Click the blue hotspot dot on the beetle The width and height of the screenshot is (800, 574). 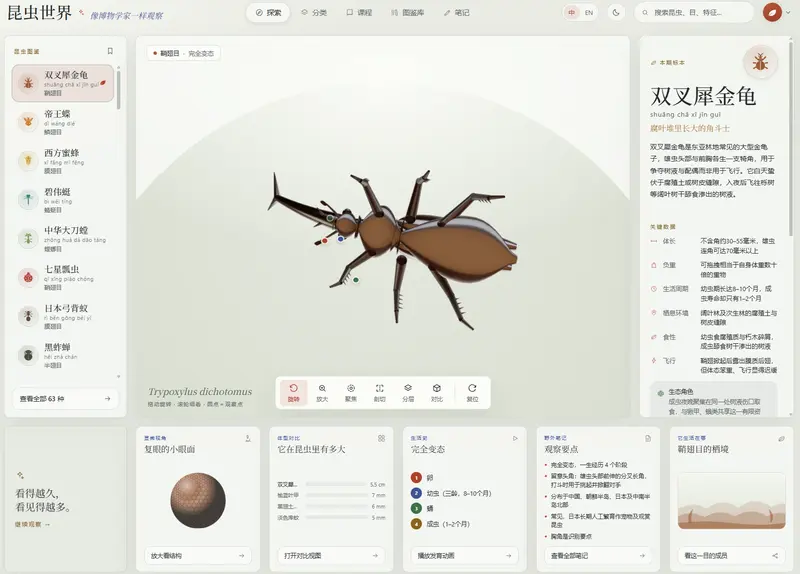click(x=340, y=238)
